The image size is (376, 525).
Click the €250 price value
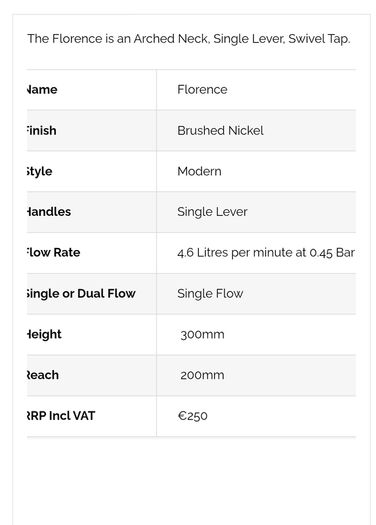coord(193,416)
